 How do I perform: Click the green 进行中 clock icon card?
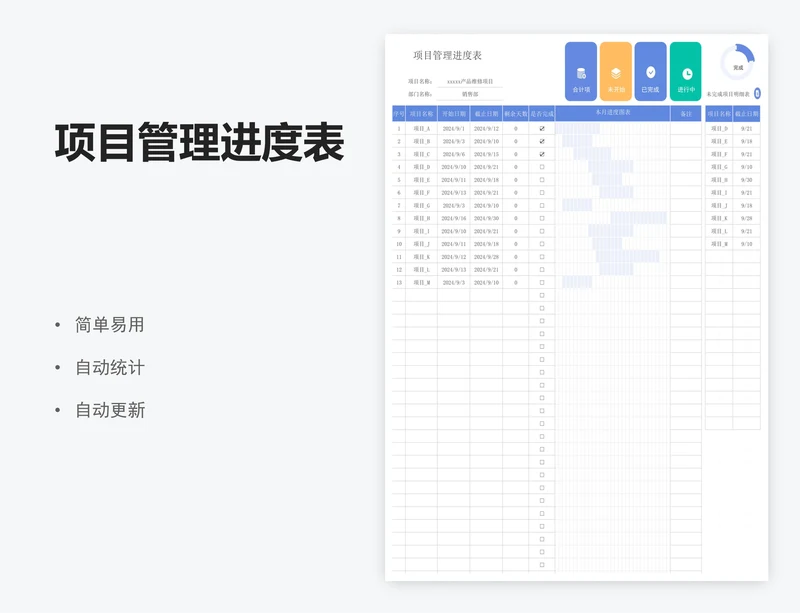point(686,71)
